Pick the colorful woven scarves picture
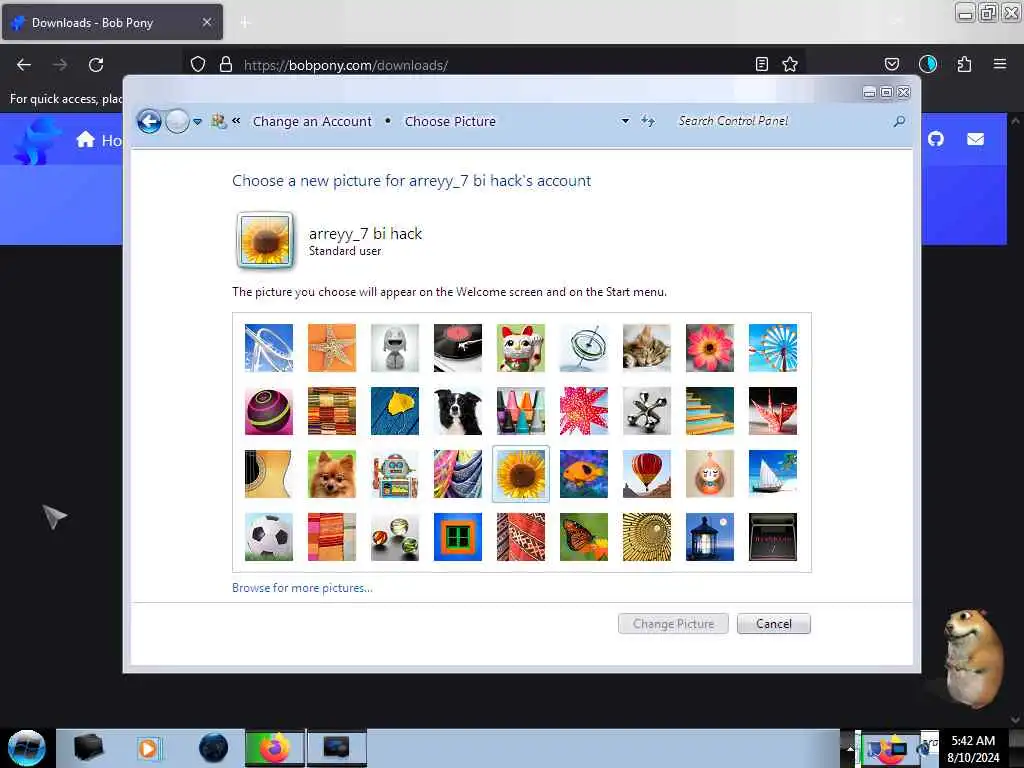 click(458, 474)
